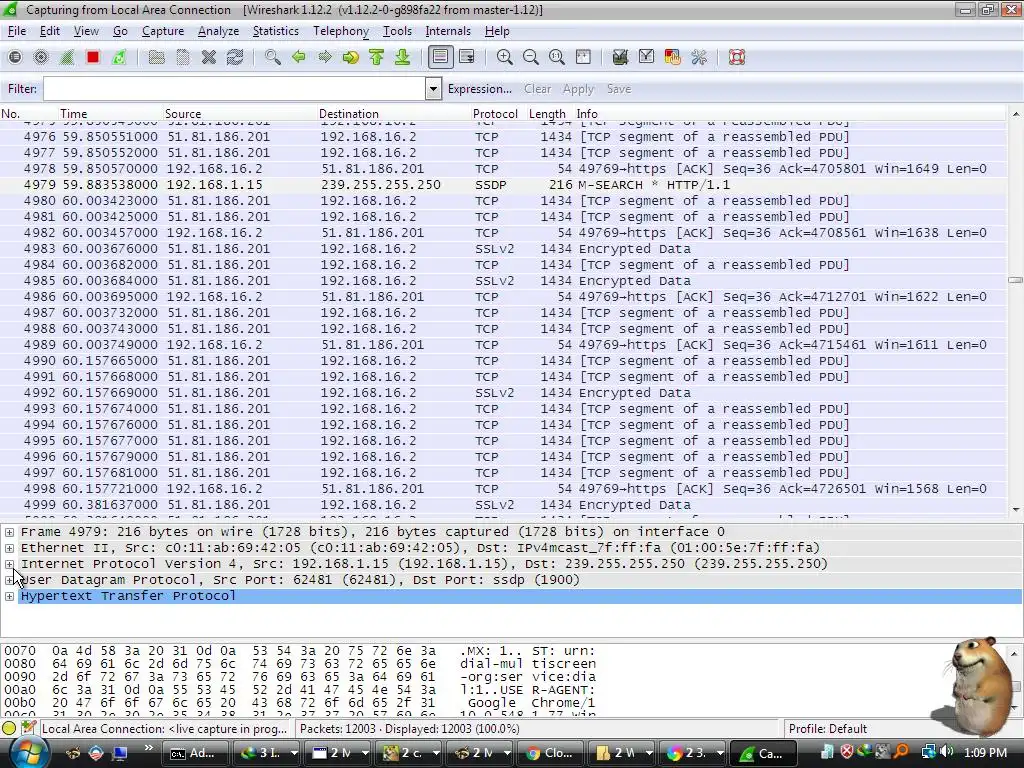Expand the User Datagram Protocol row

pos(9,580)
